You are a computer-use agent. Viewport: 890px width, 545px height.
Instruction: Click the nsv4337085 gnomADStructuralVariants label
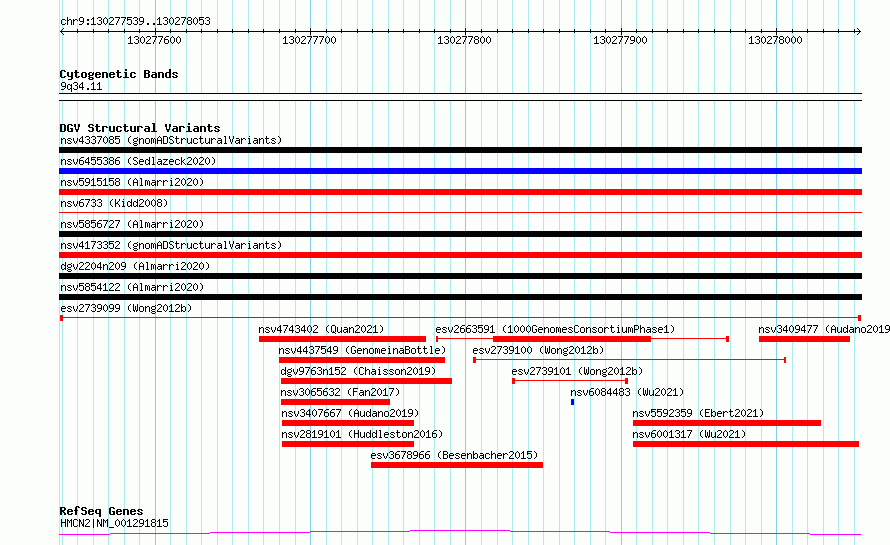click(171, 140)
